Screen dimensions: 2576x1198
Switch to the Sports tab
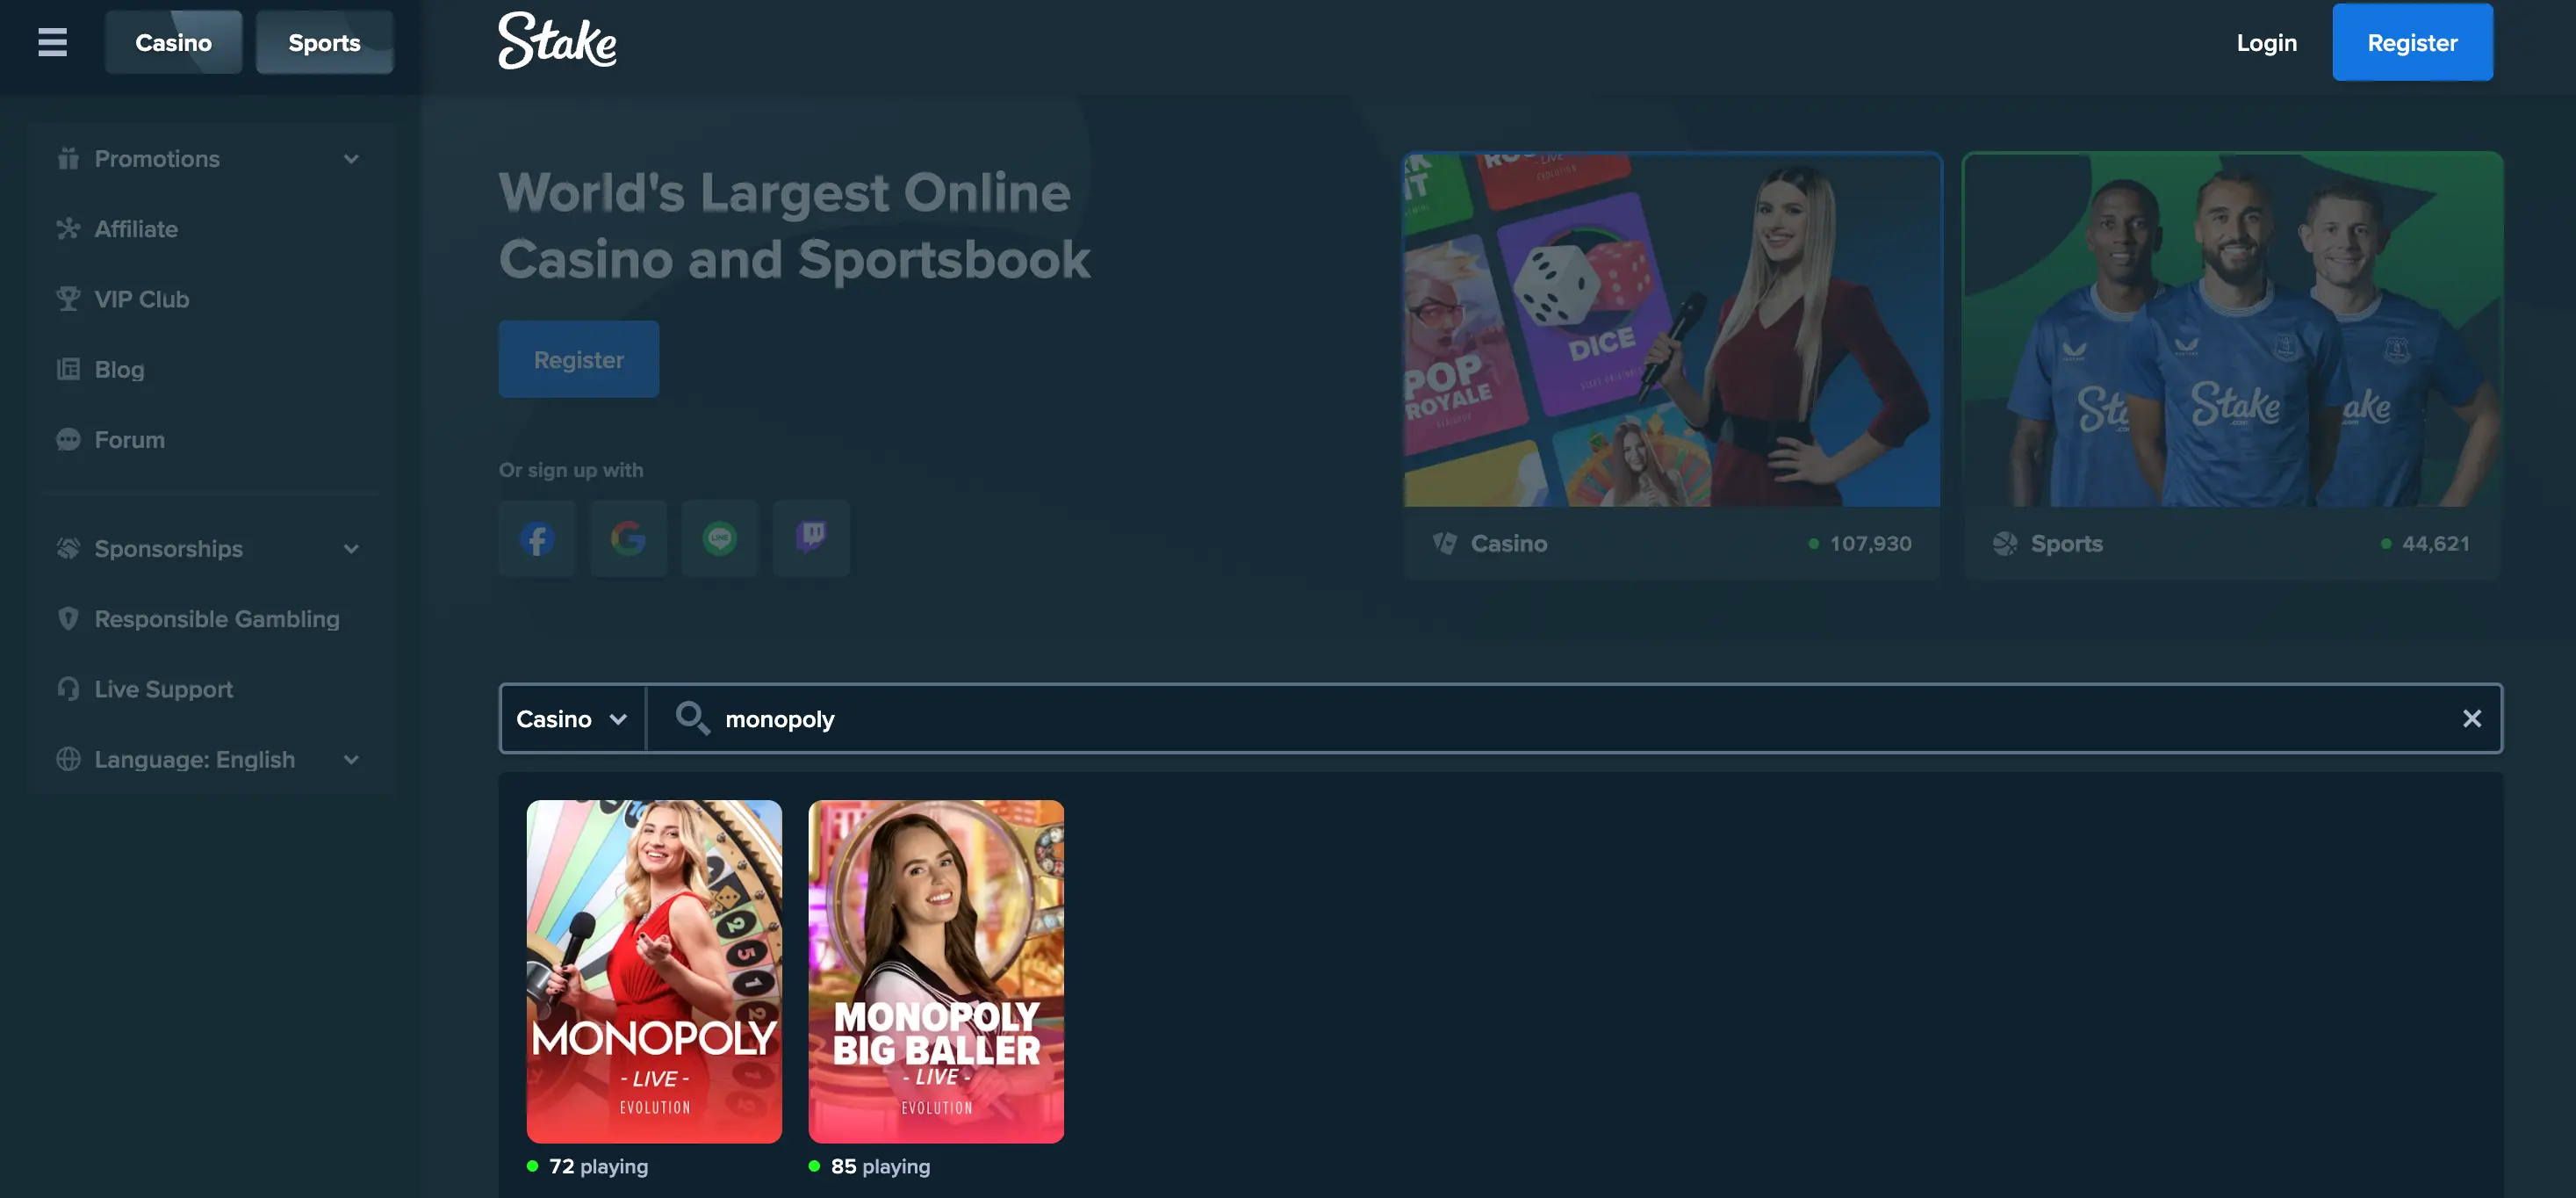(324, 42)
